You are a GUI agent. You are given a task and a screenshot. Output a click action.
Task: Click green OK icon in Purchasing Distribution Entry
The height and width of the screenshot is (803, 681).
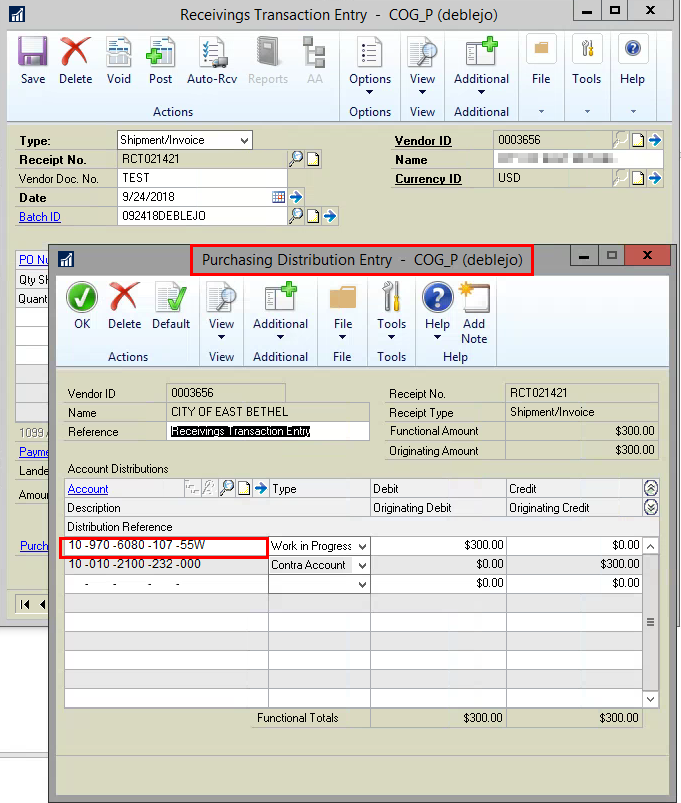click(x=82, y=305)
